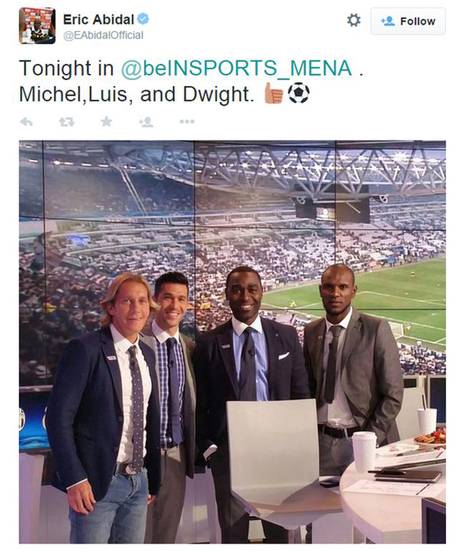
Task: Click the follow-person icon under the tweet
Action: [146, 122]
